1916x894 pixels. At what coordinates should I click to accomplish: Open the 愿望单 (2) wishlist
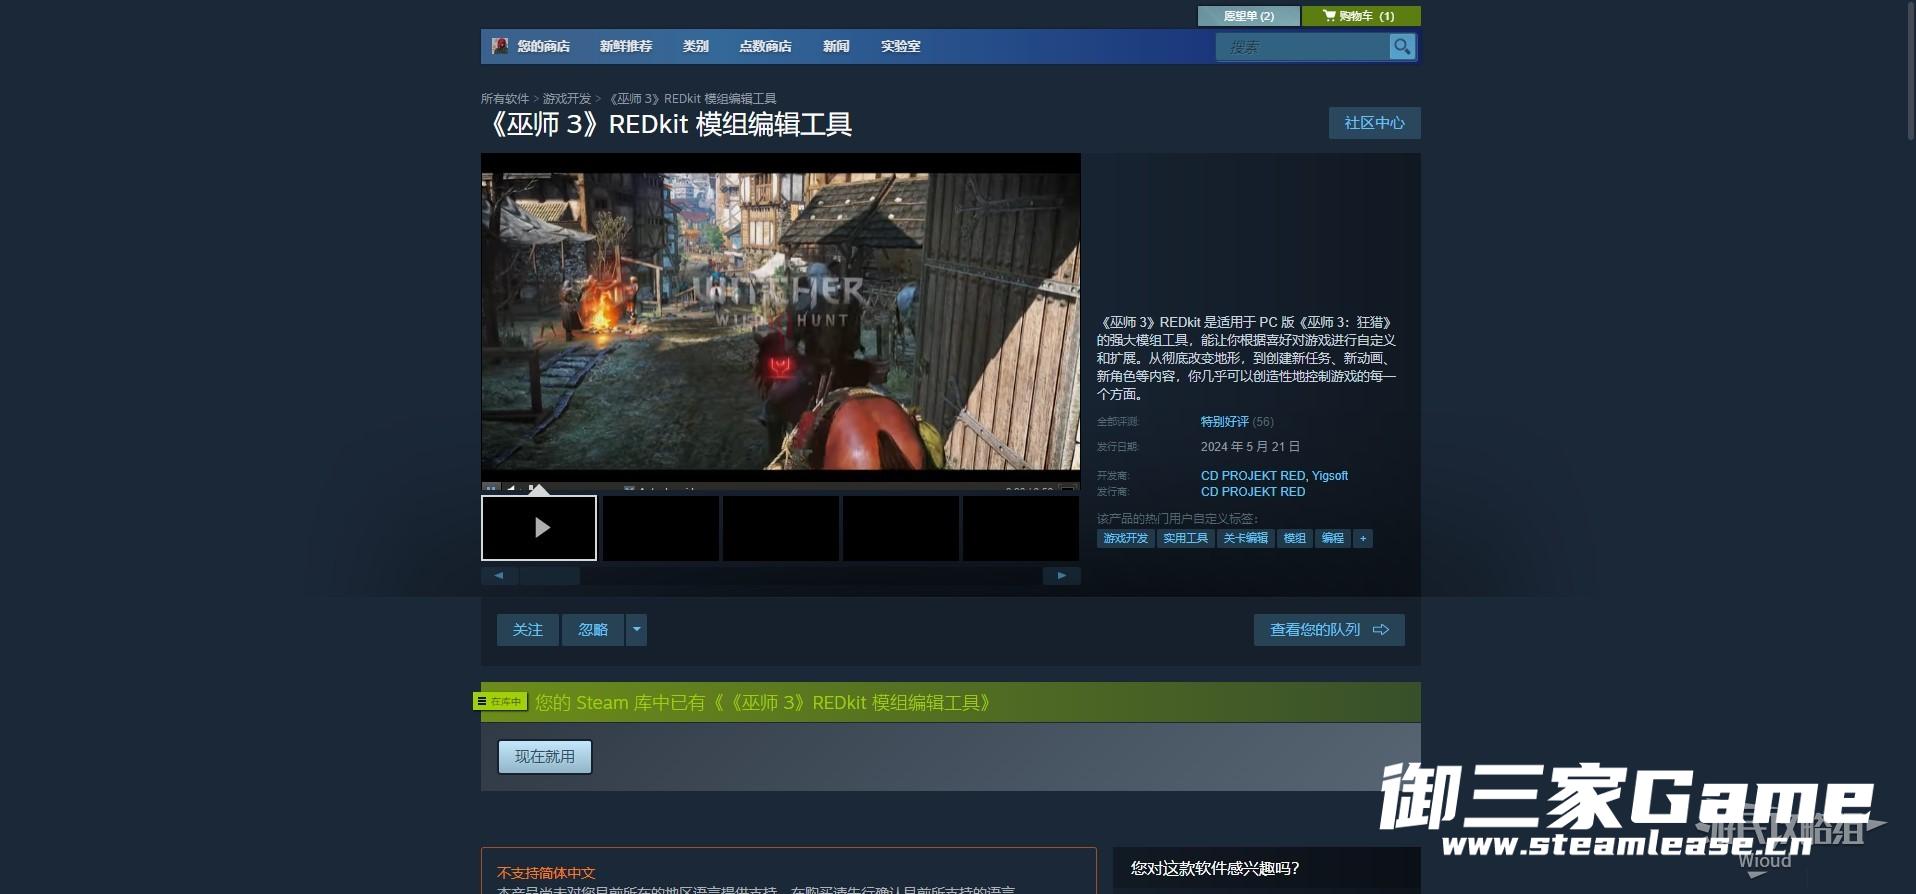1249,16
